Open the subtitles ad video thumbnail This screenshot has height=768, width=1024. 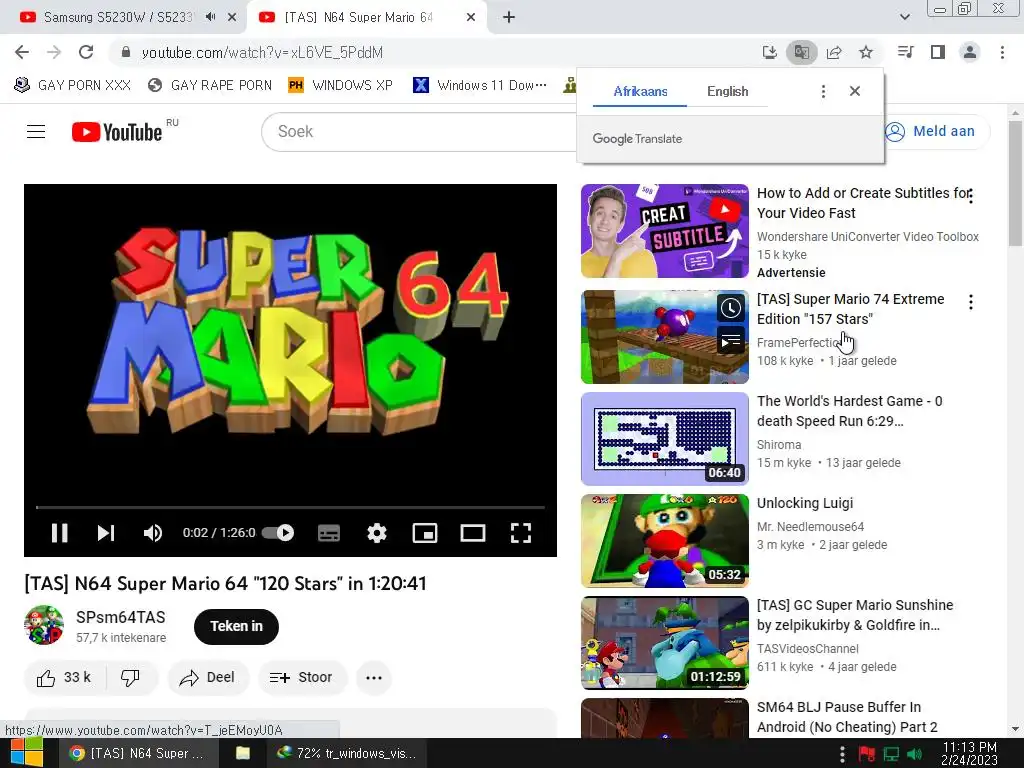pyautogui.click(x=664, y=231)
